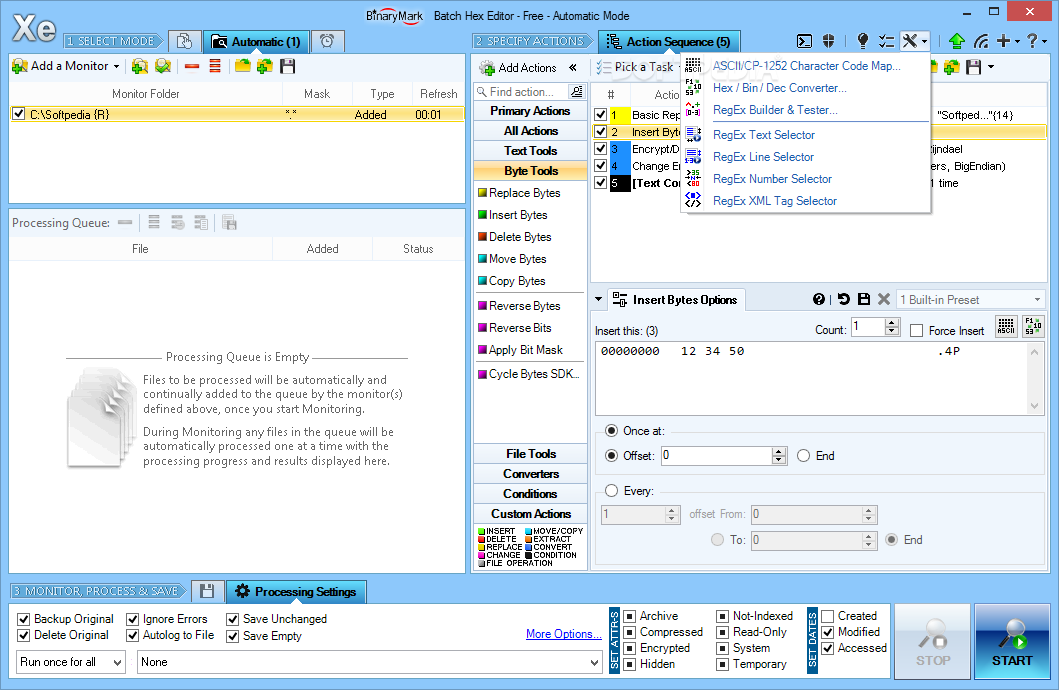Open the More Options link
The height and width of the screenshot is (690, 1059).
point(563,634)
